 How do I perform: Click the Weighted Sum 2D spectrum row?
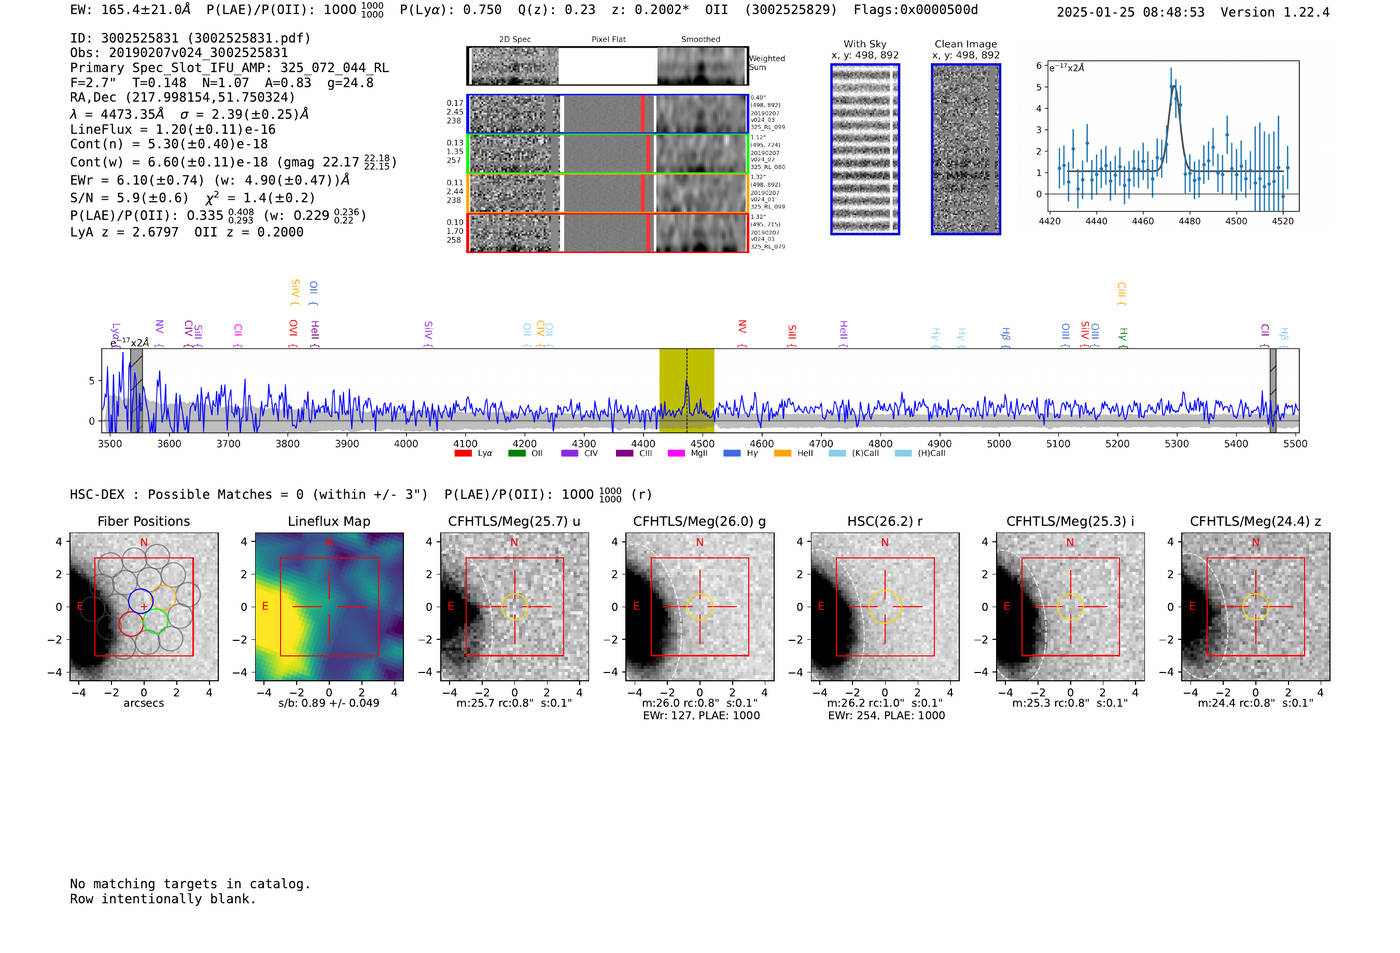pyautogui.click(x=608, y=66)
